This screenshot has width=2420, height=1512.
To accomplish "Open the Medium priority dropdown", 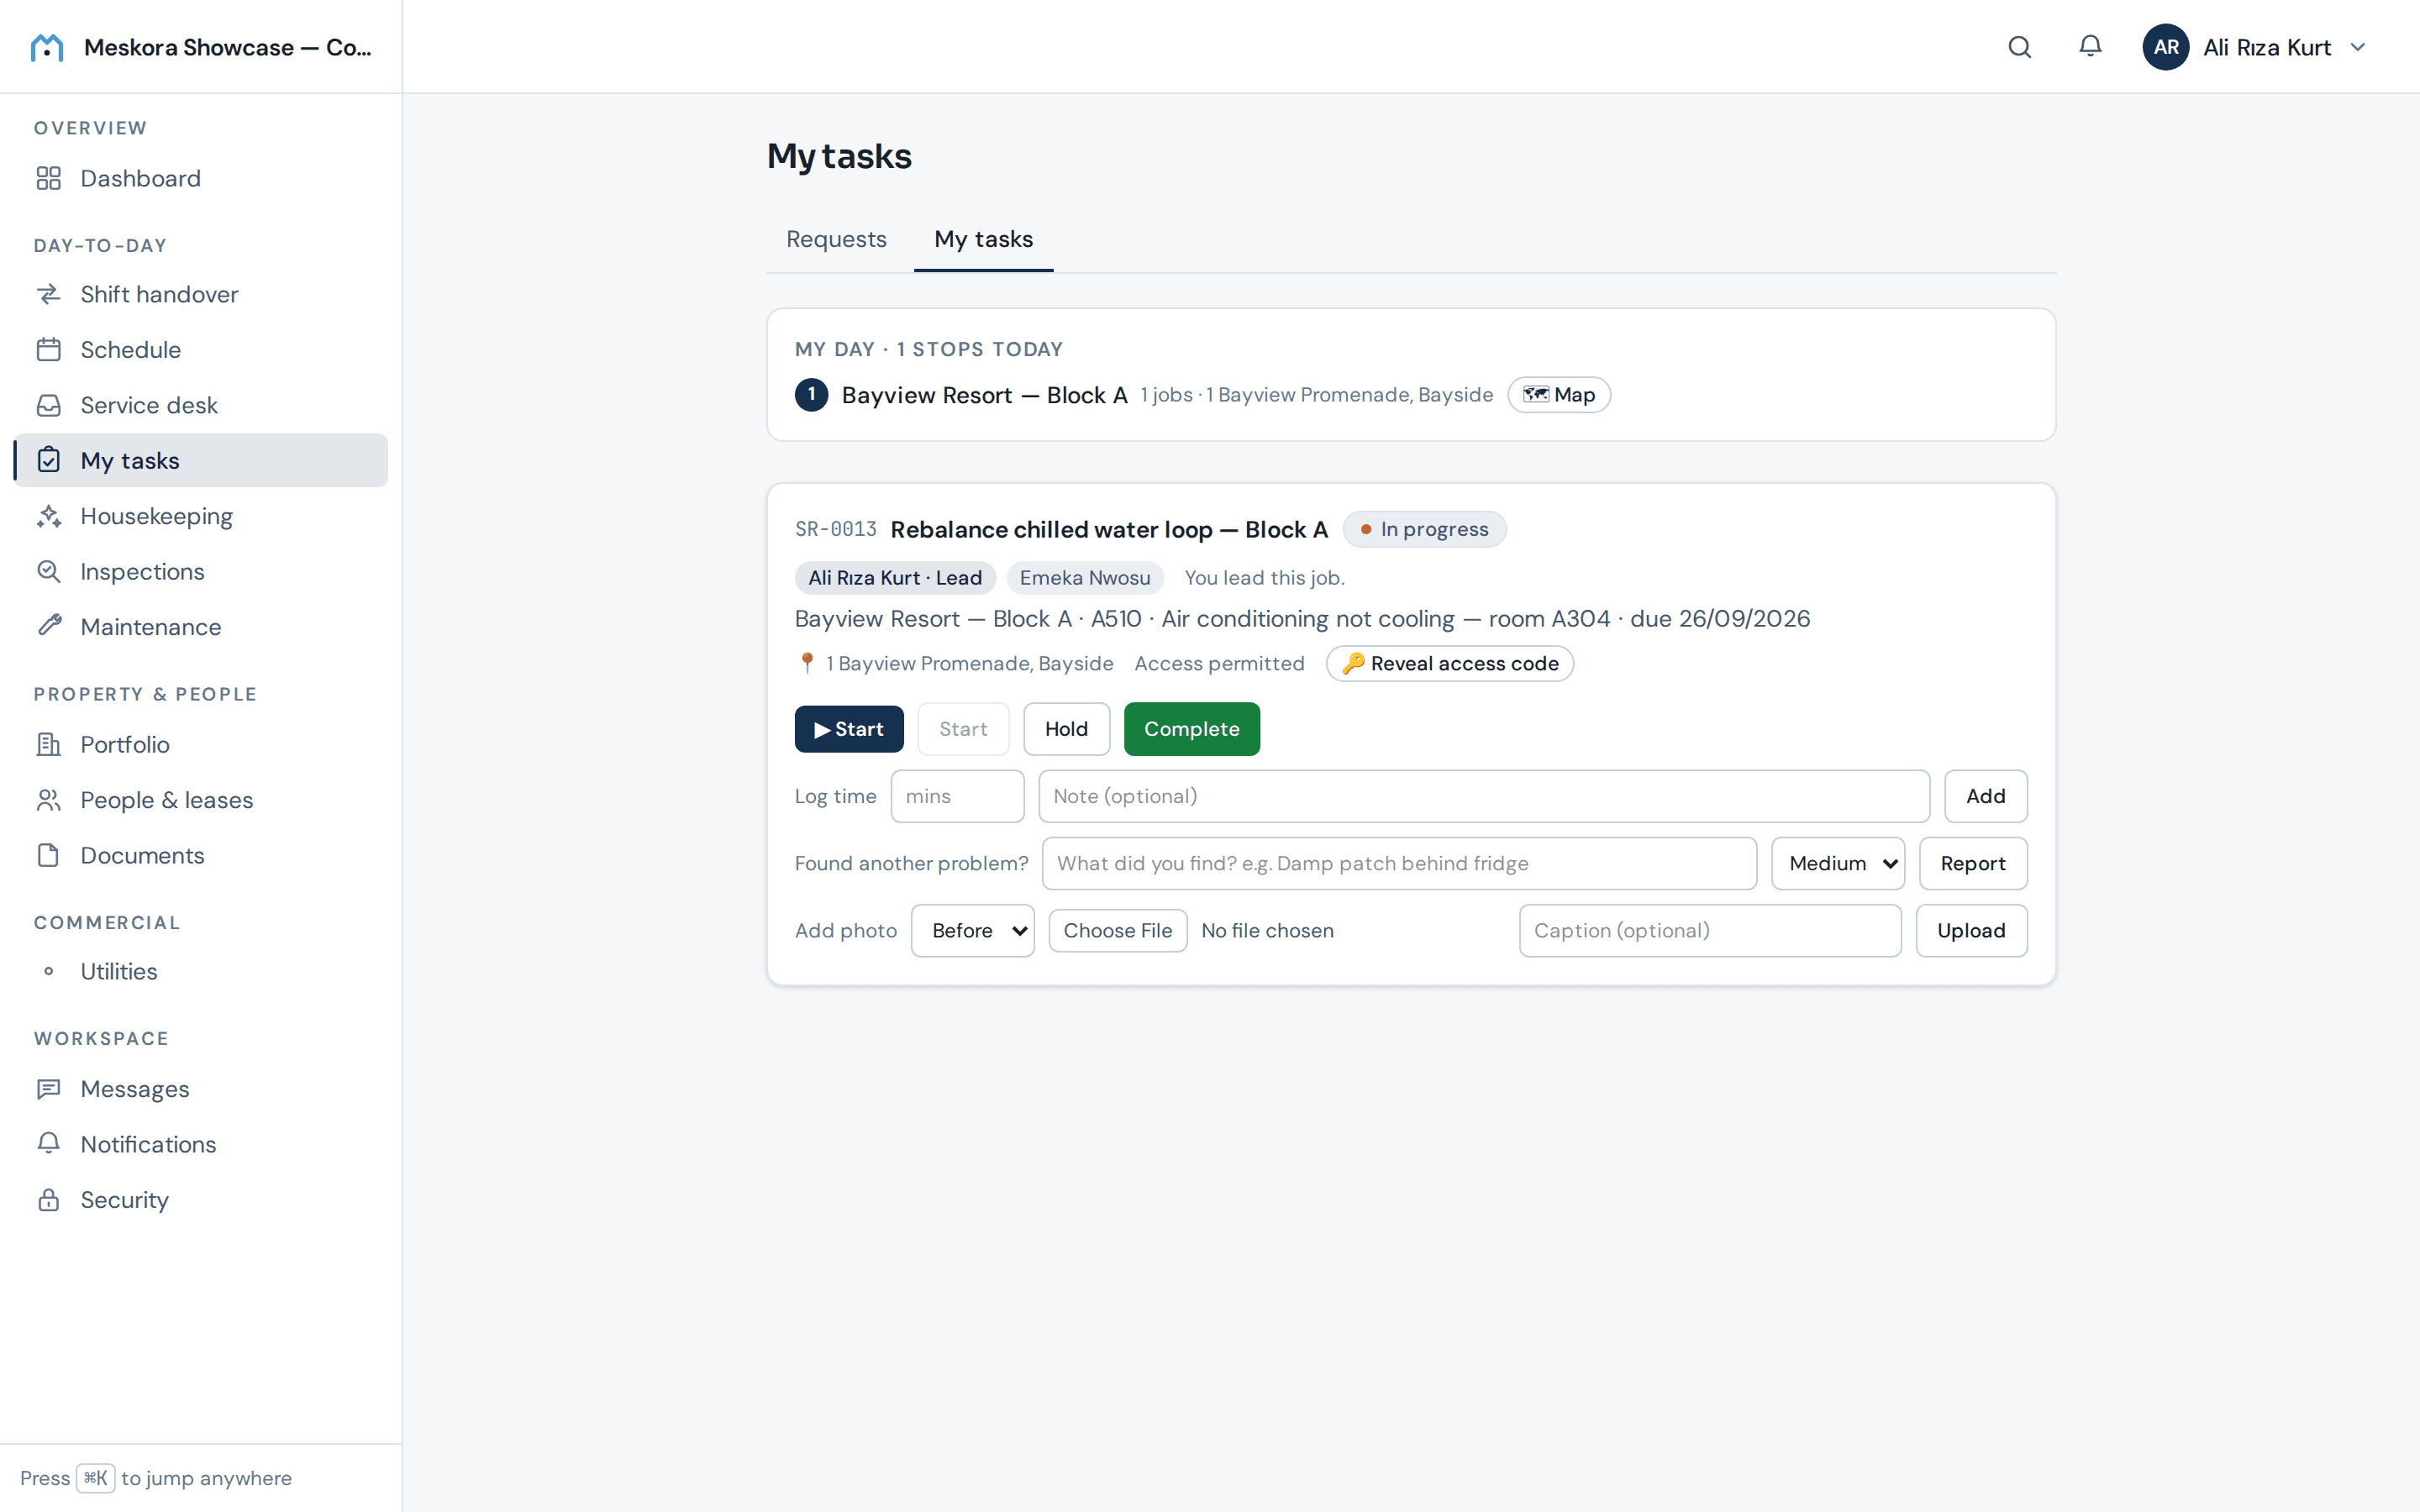I will [1838, 863].
